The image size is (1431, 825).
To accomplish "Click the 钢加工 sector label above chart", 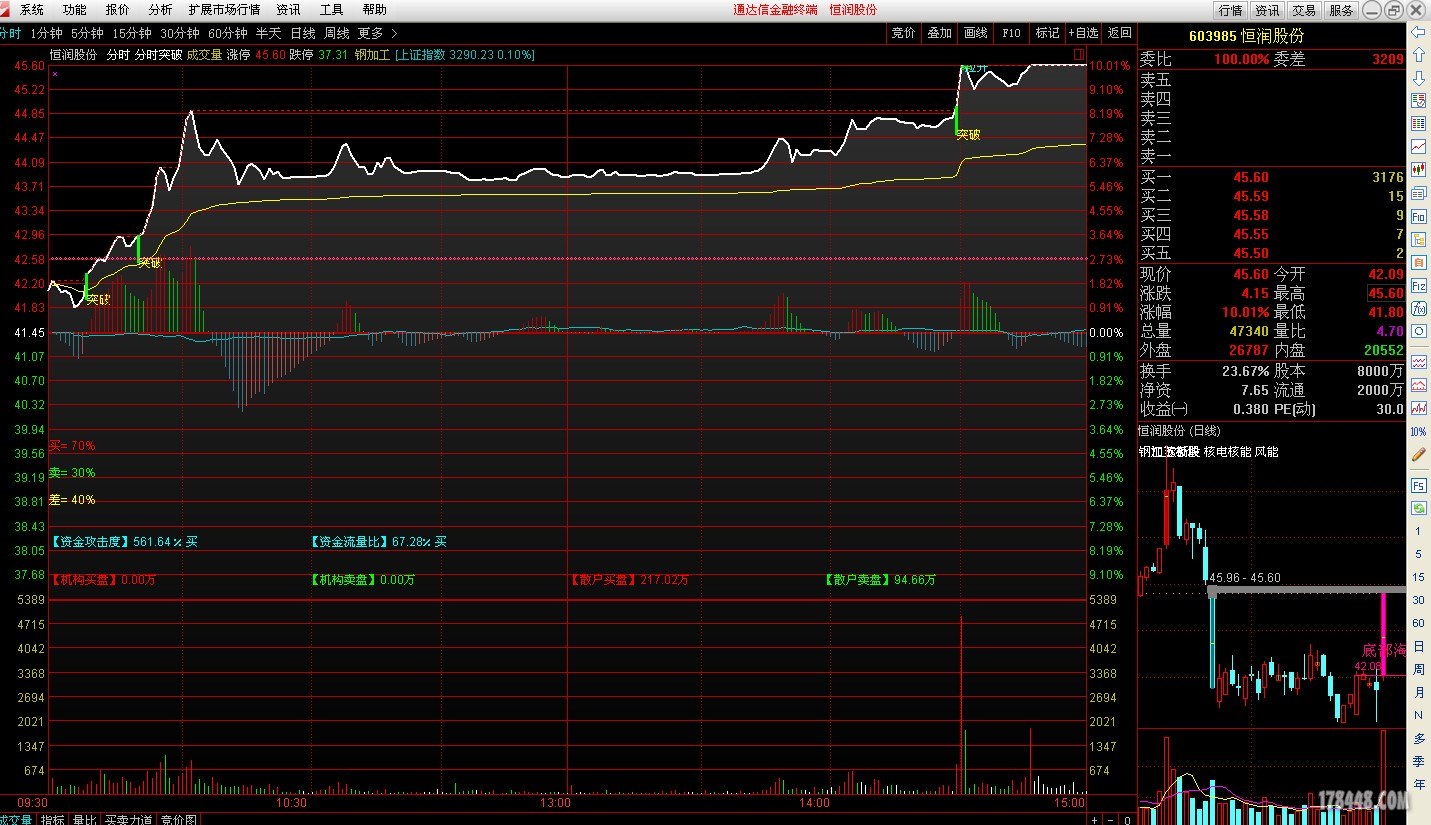I will [372, 55].
